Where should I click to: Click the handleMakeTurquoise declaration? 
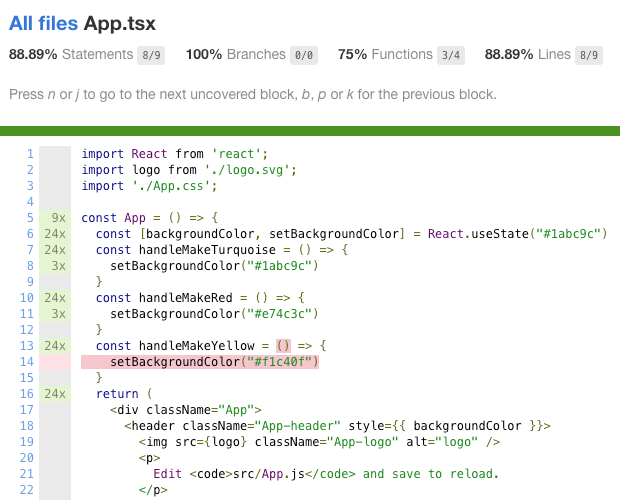222,250
